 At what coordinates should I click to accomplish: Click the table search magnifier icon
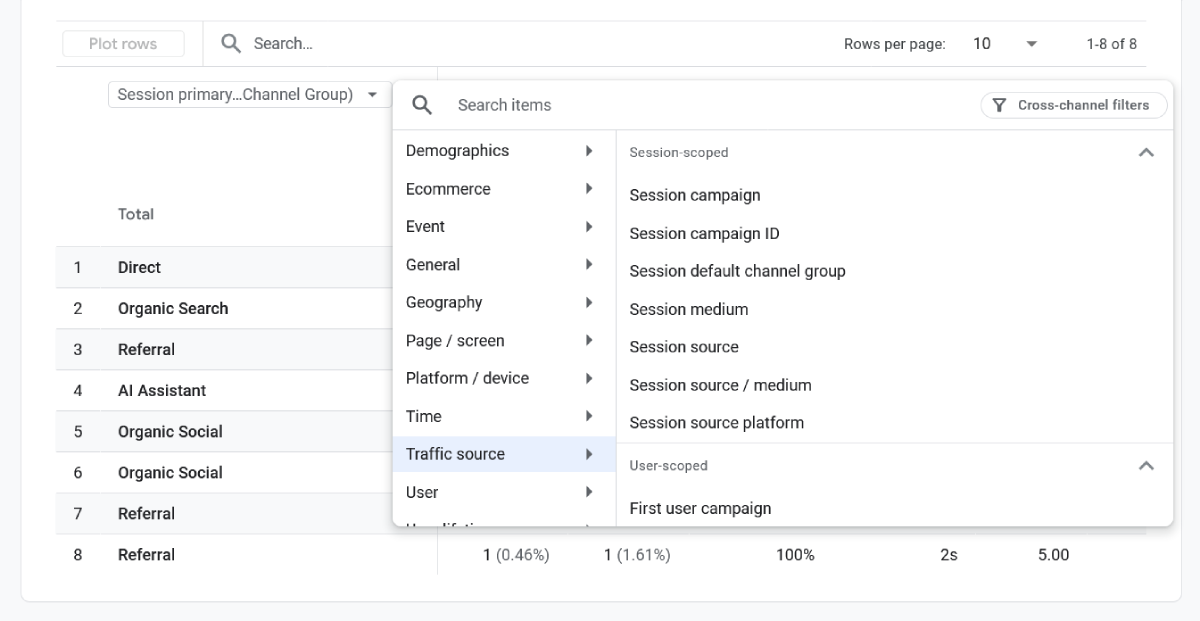pyautogui.click(x=231, y=44)
